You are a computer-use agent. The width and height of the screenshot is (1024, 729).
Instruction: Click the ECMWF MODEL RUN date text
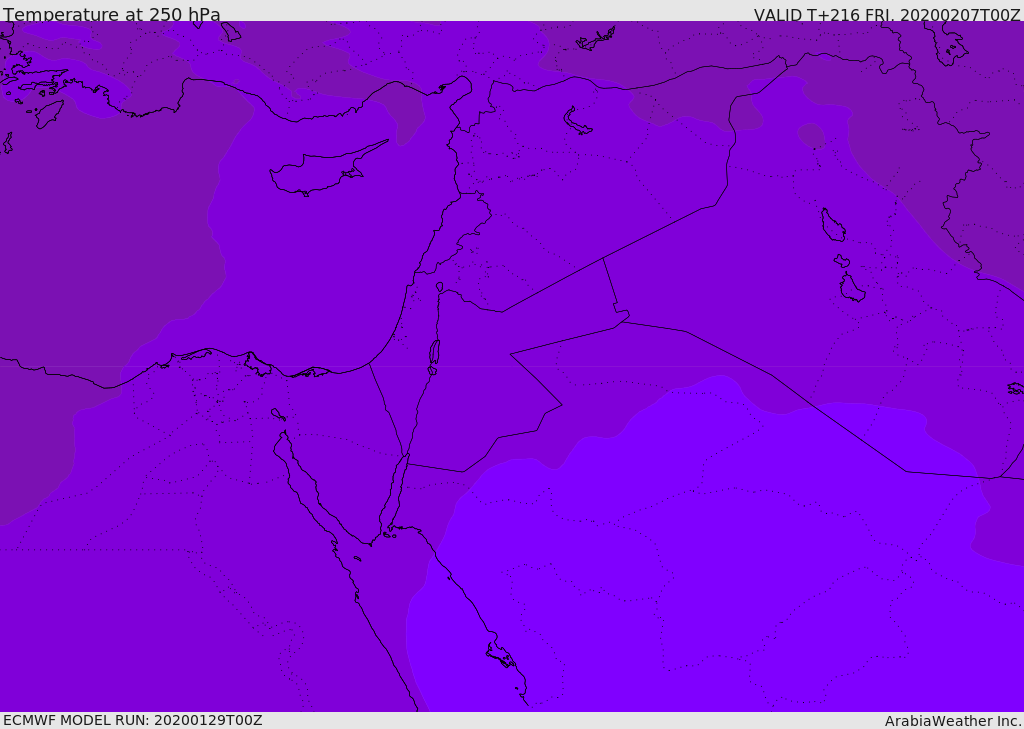coord(132,720)
